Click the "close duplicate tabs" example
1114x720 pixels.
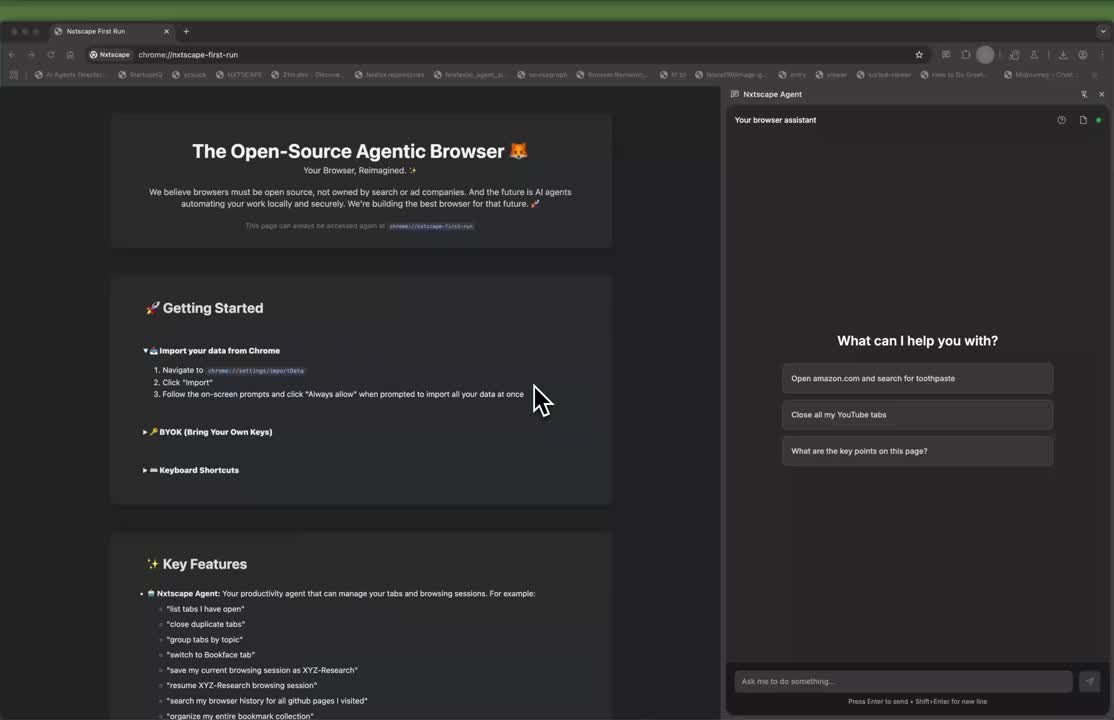(205, 624)
